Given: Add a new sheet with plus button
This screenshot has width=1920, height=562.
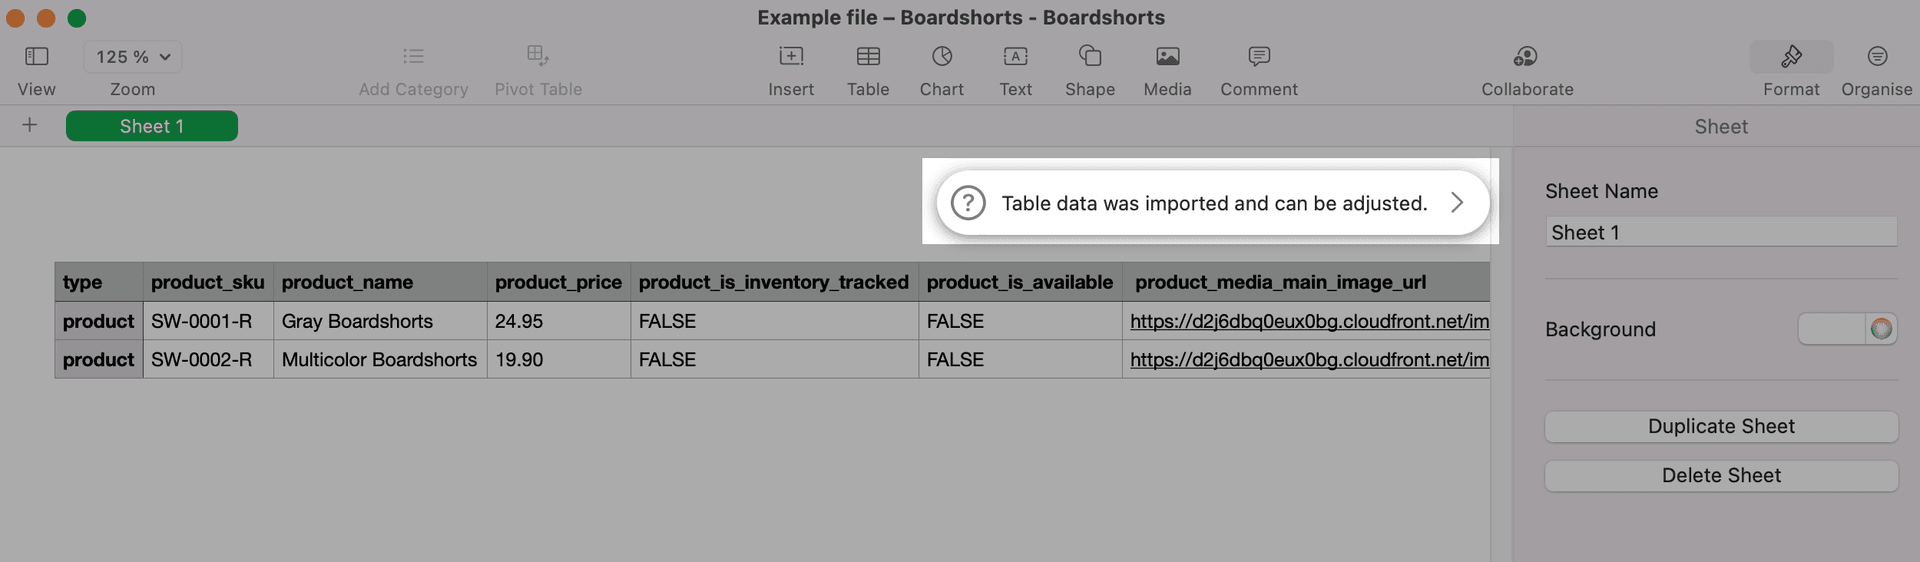Looking at the screenshot, I should [x=30, y=125].
